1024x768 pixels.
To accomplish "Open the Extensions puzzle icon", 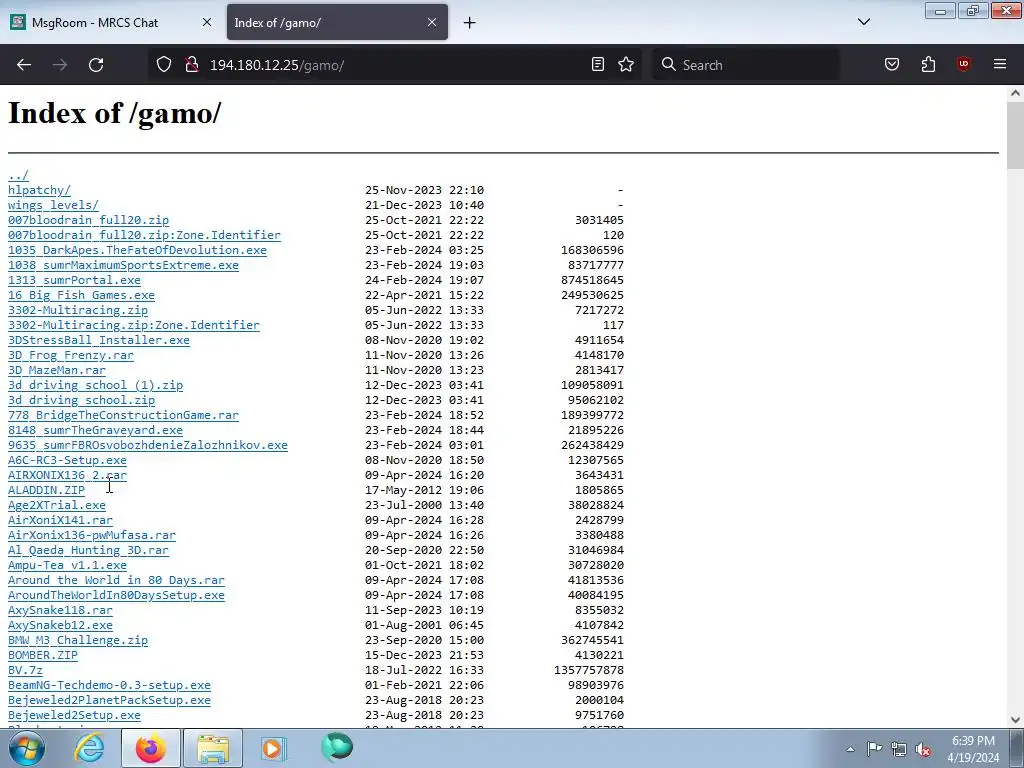I will click(x=928, y=65).
